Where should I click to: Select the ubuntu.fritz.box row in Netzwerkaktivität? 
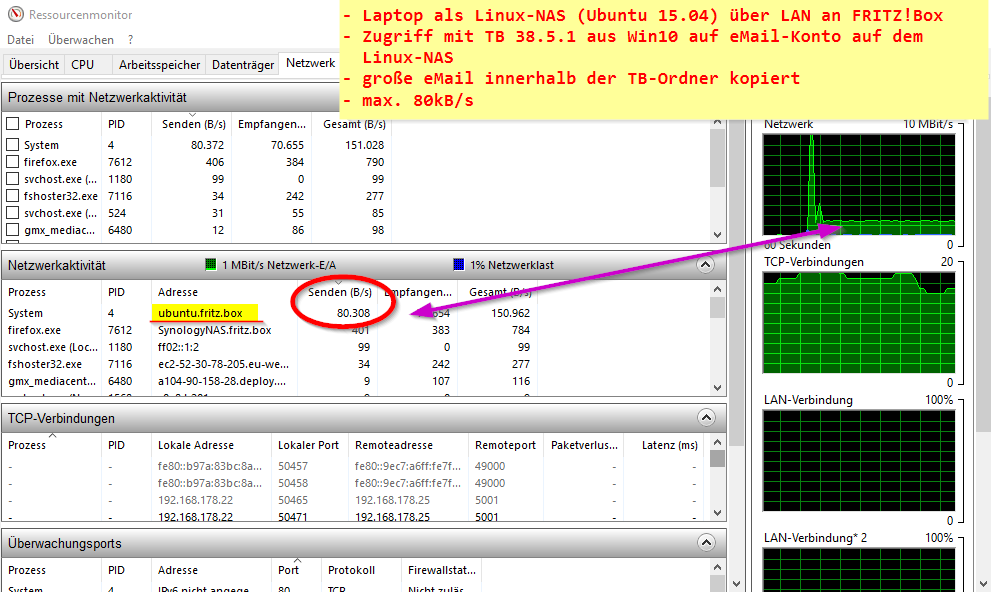pyautogui.click(x=200, y=313)
